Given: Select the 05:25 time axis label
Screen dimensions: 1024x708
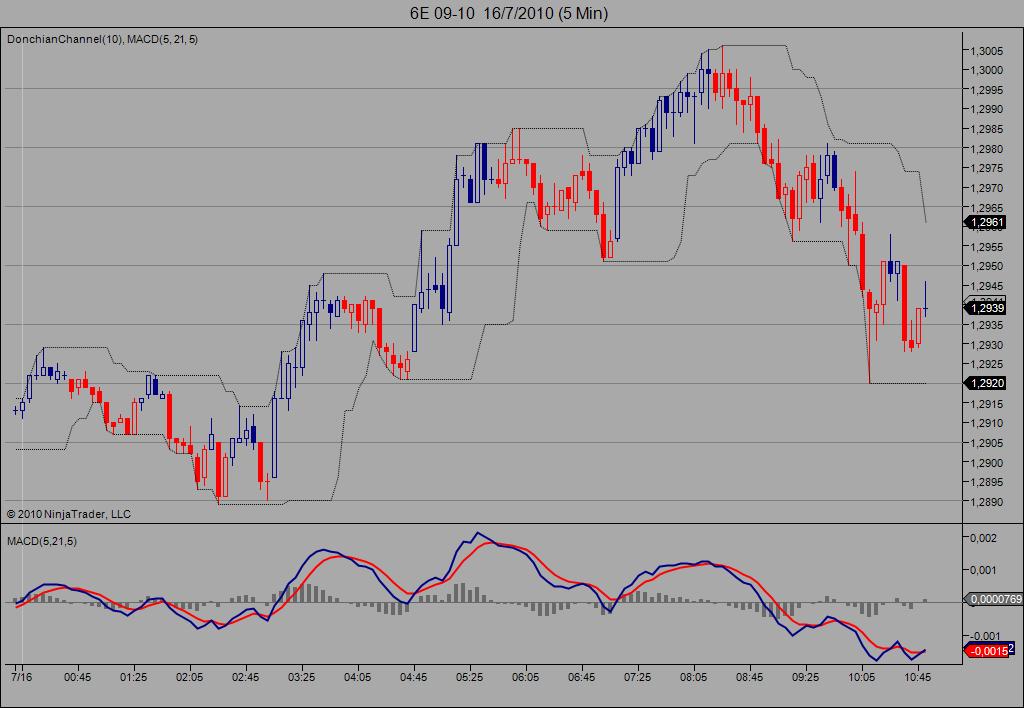Looking at the screenshot, I should click(470, 677).
